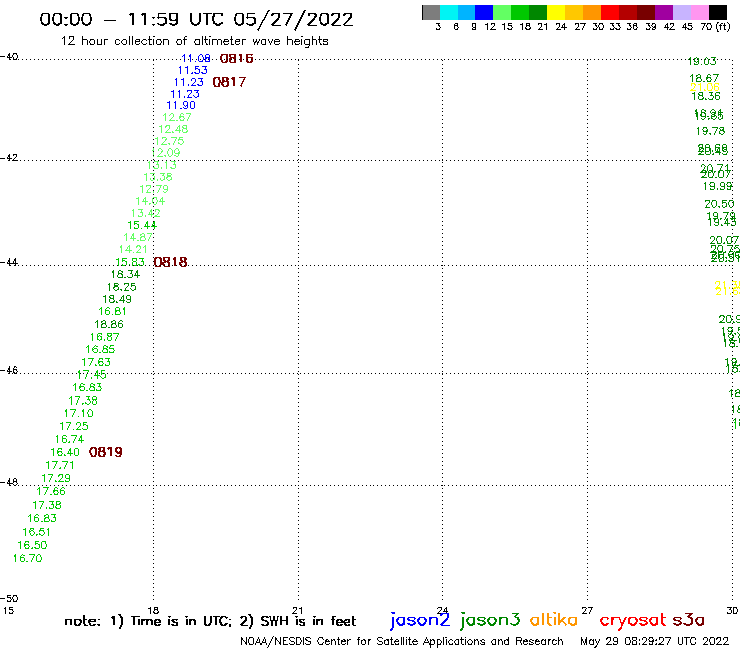The image size is (740, 650).
Task: Click the 16.51 wave height value
Action: [36, 532]
